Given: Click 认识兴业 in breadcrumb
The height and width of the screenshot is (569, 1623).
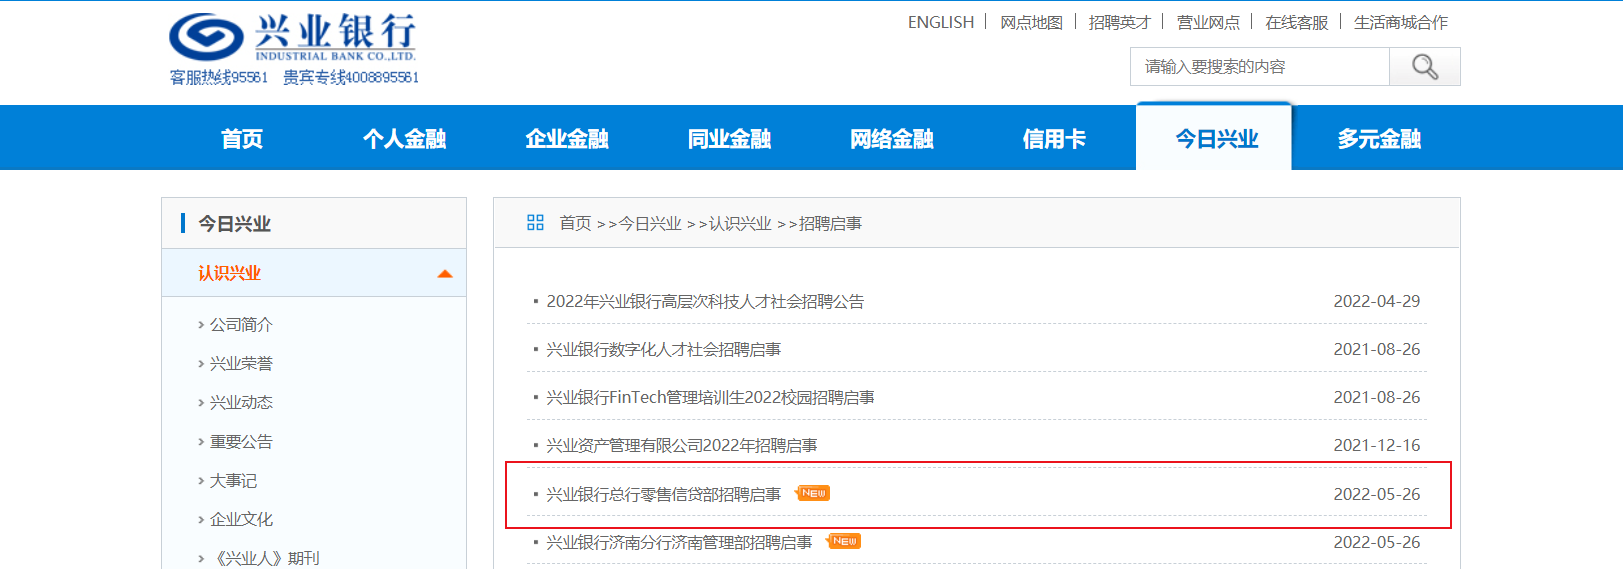Looking at the screenshot, I should click(740, 223).
